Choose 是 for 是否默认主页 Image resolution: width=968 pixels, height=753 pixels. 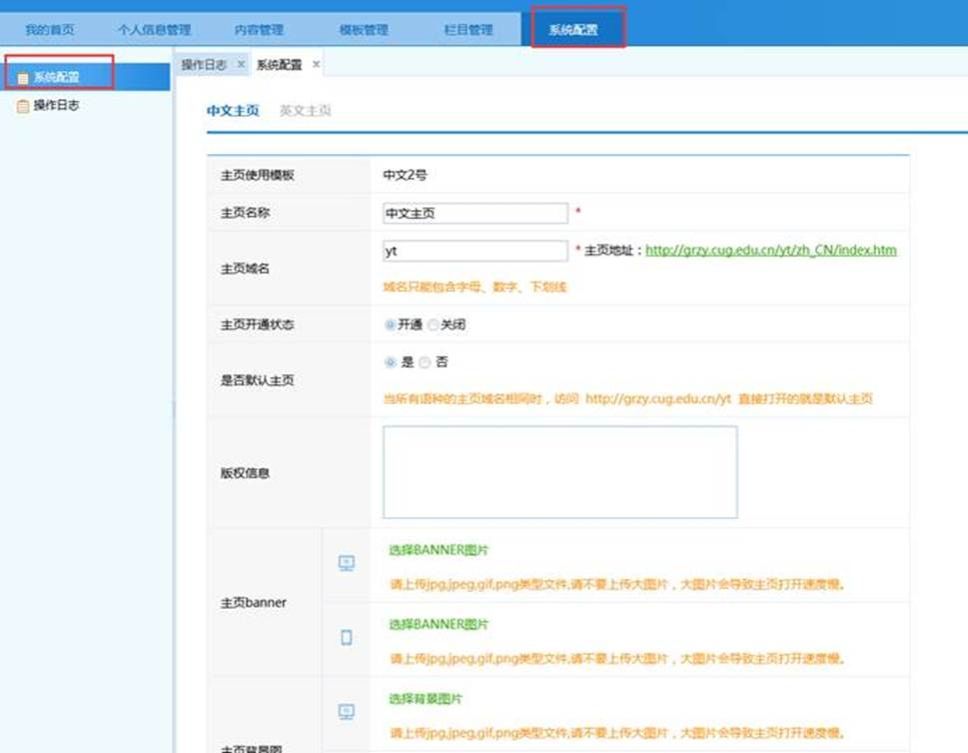(390, 362)
